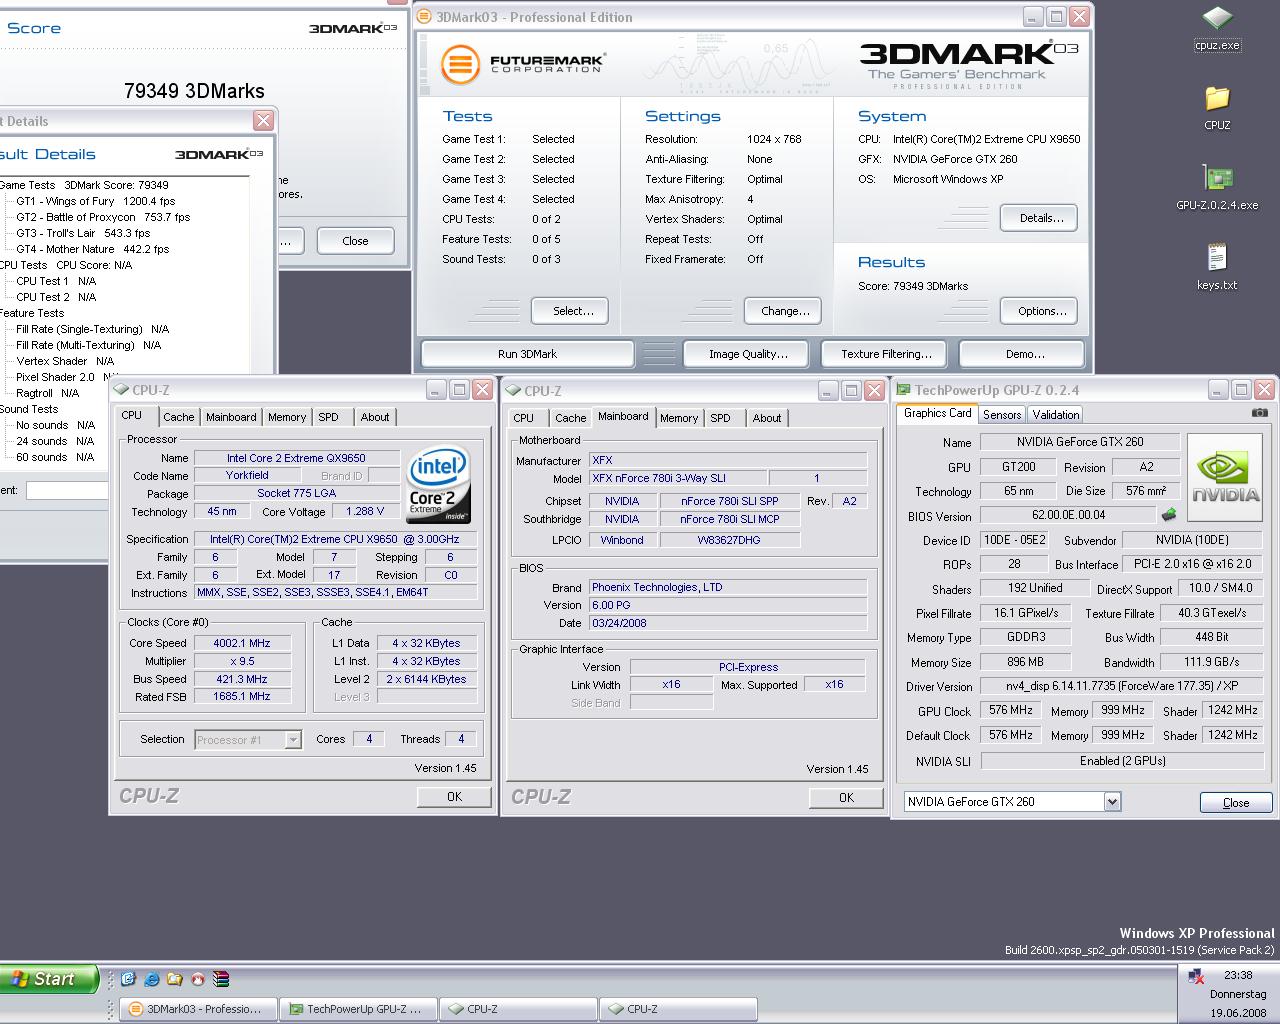Launch Internet Explorer from Quick Launch
This screenshot has width=1280, height=1024.
tap(152, 979)
